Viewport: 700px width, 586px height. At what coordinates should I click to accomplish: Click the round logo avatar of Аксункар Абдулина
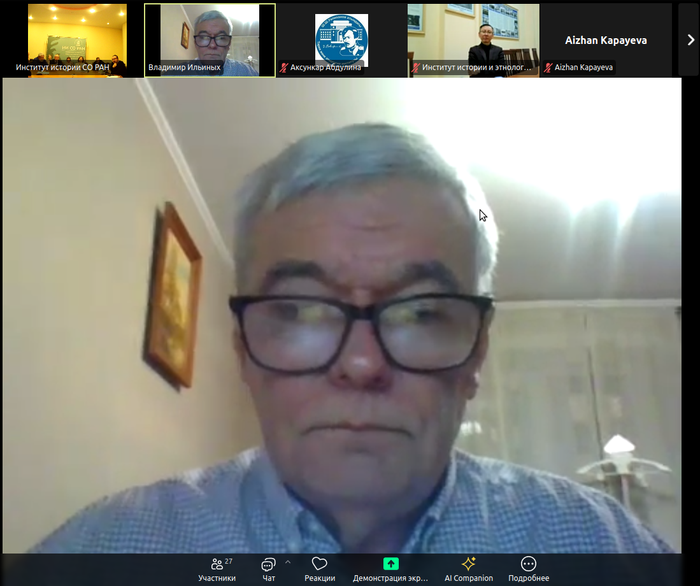pyautogui.click(x=341, y=37)
